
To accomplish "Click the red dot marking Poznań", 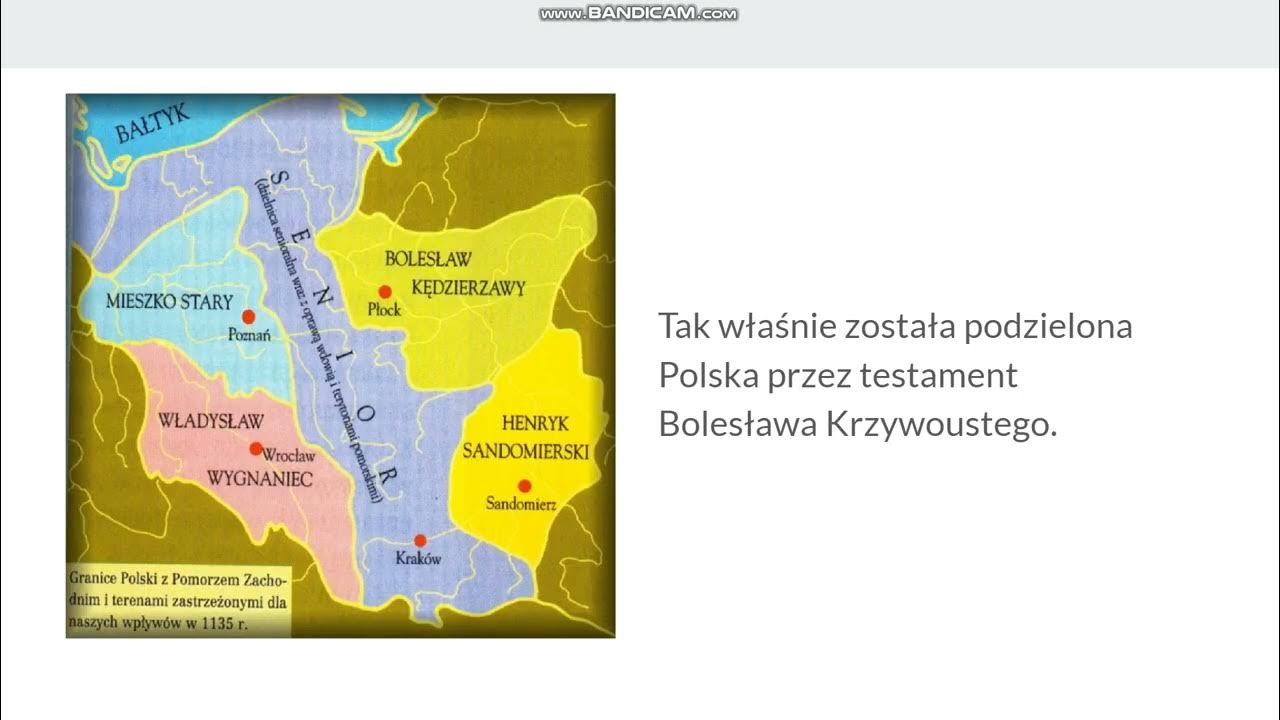I will (248, 316).
